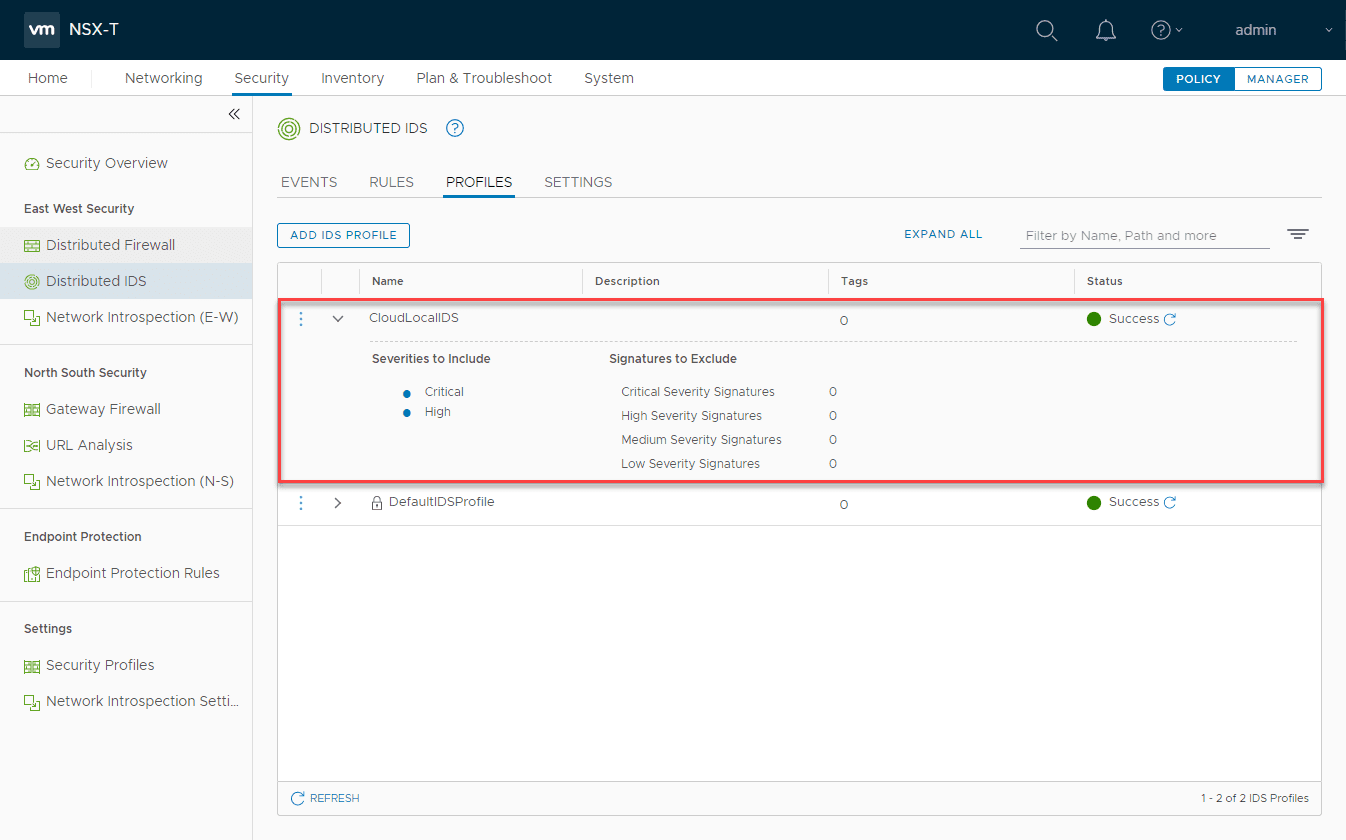Click the Network Introspection (N-S) icon
This screenshot has width=1346, height=840.
pos(32,482)
